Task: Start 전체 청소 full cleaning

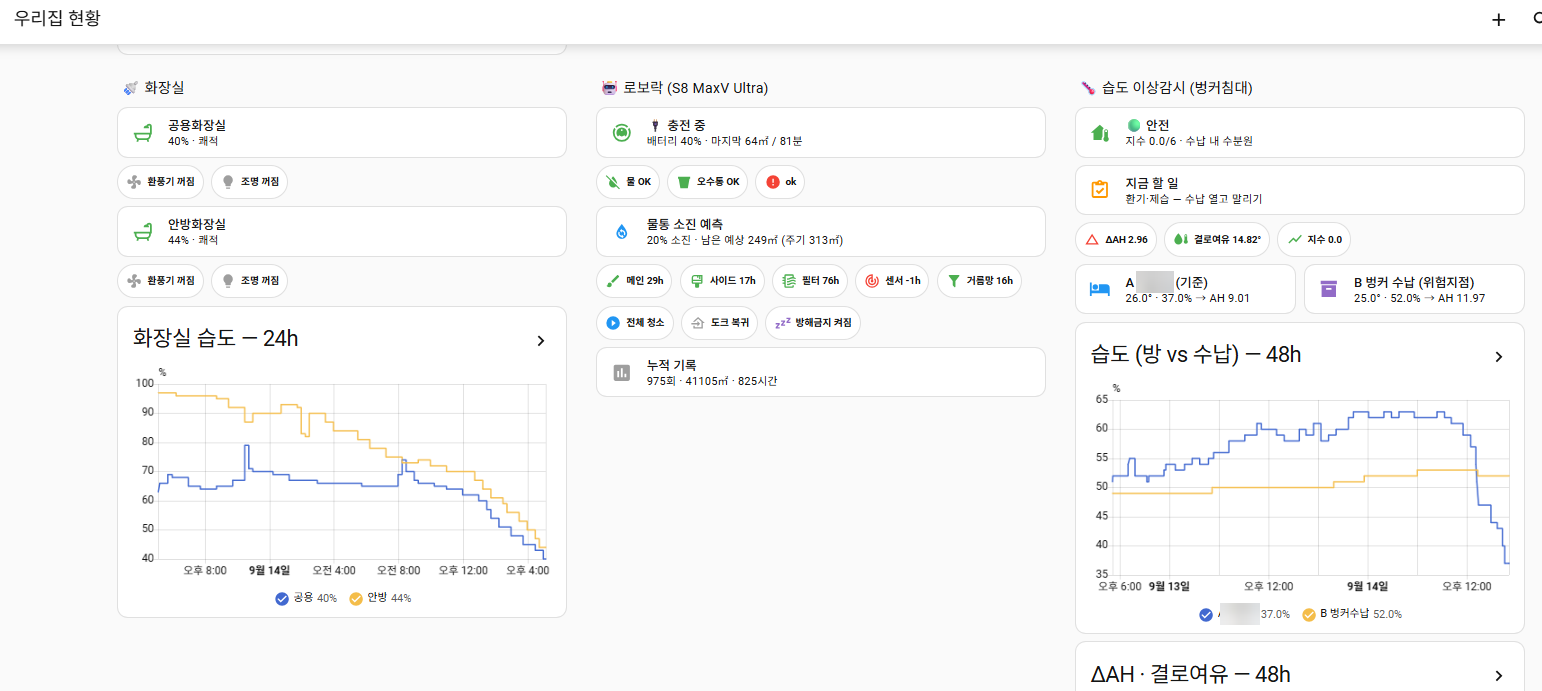Action: tap(635, 323)
